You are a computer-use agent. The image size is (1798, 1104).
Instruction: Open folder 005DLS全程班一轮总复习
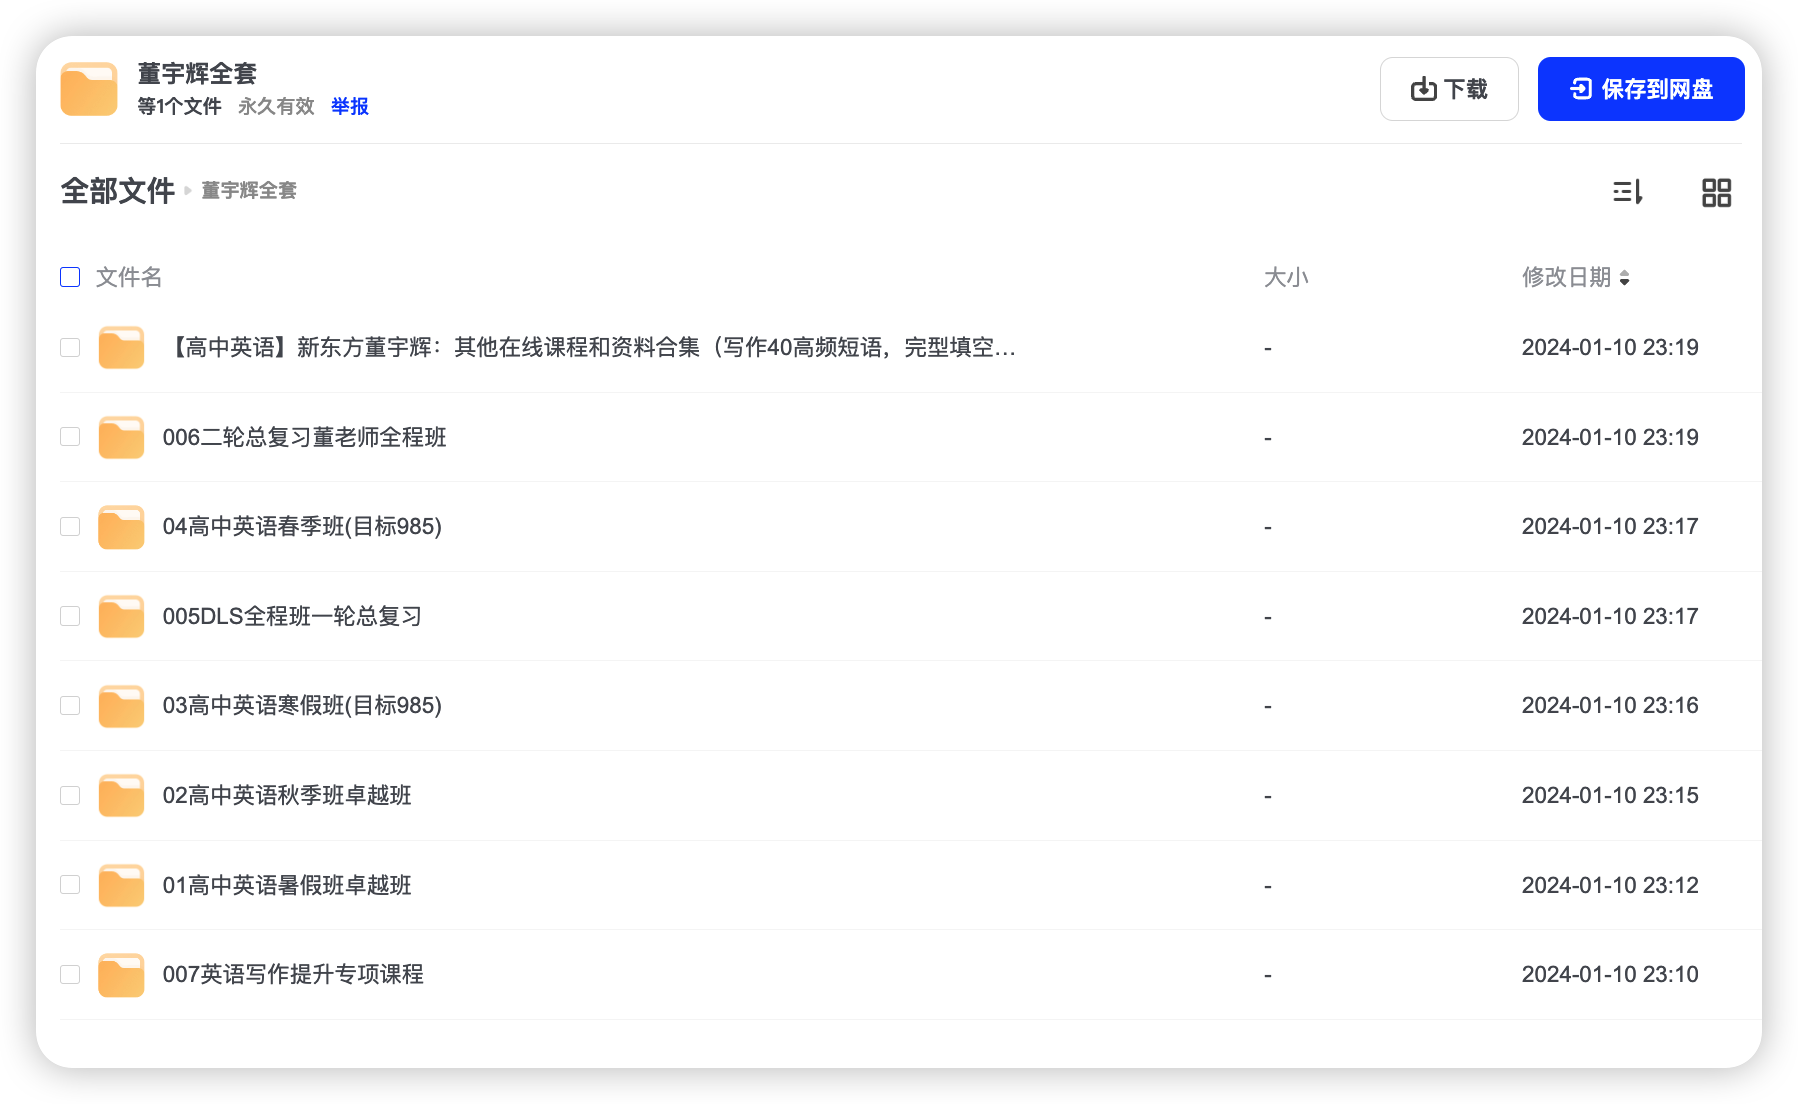coord(292,616)
